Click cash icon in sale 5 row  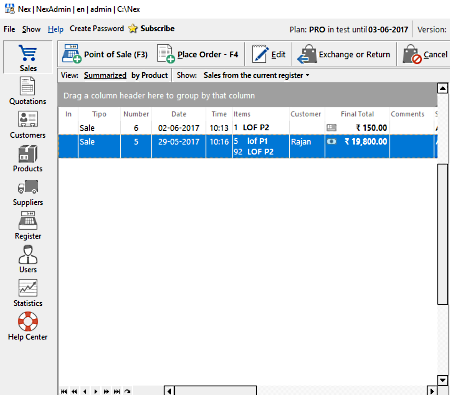coord(331,142)
